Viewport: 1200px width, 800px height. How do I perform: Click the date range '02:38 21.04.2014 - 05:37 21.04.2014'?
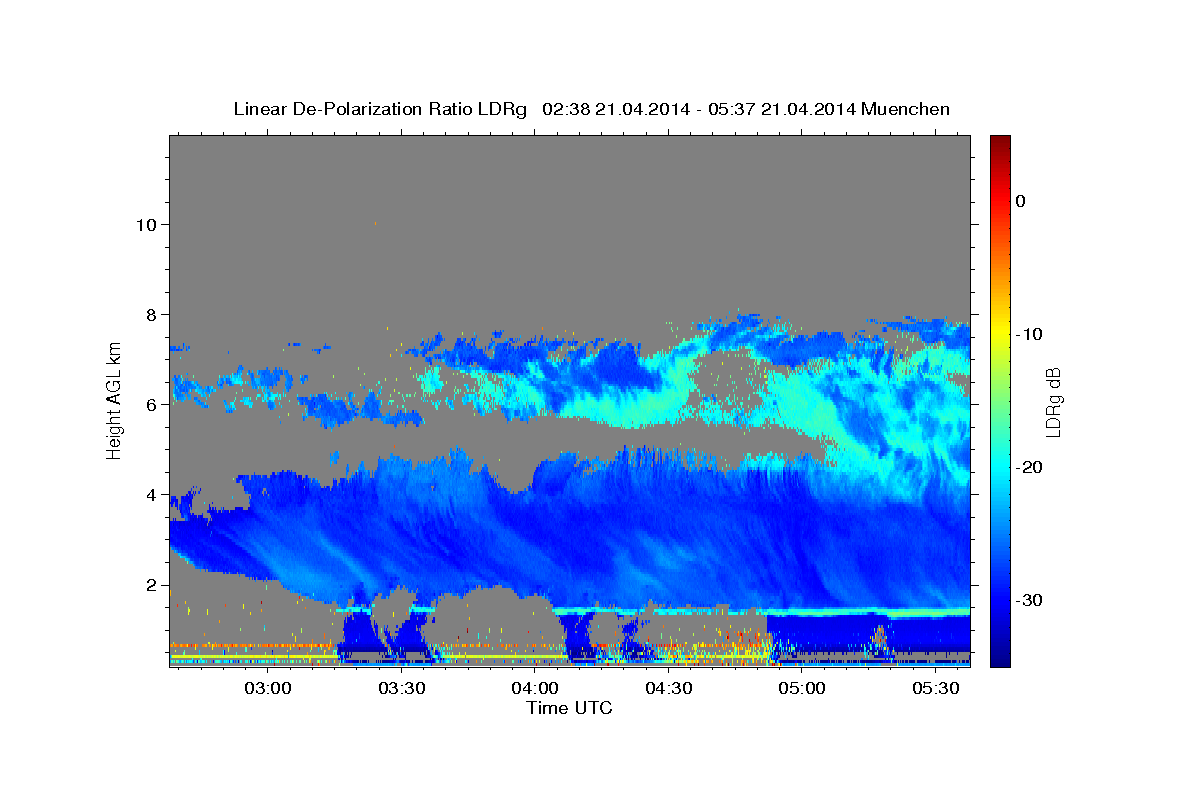698,109
